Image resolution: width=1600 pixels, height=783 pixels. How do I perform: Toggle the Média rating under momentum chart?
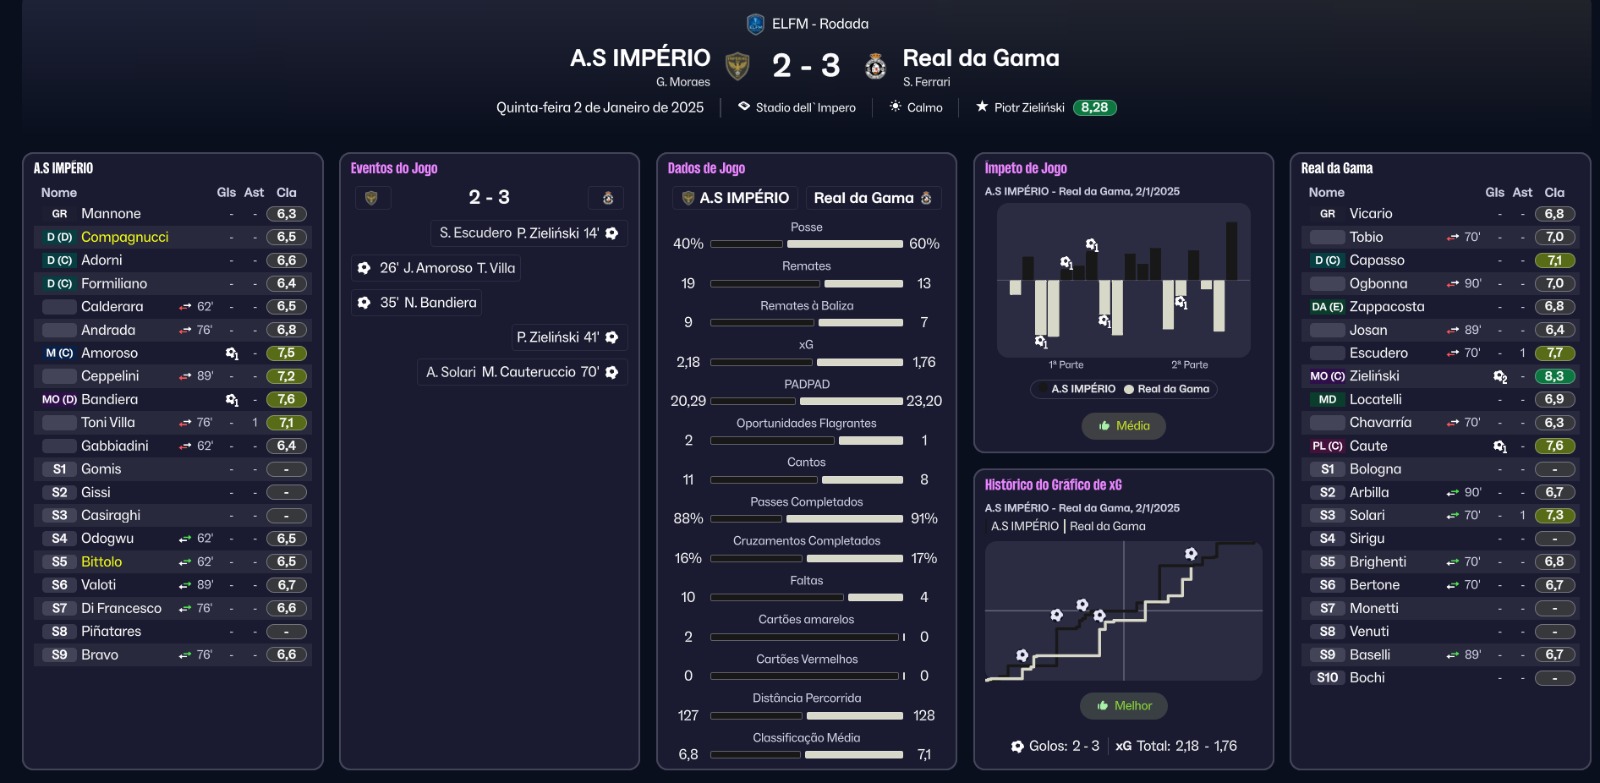coord(1124,426)
